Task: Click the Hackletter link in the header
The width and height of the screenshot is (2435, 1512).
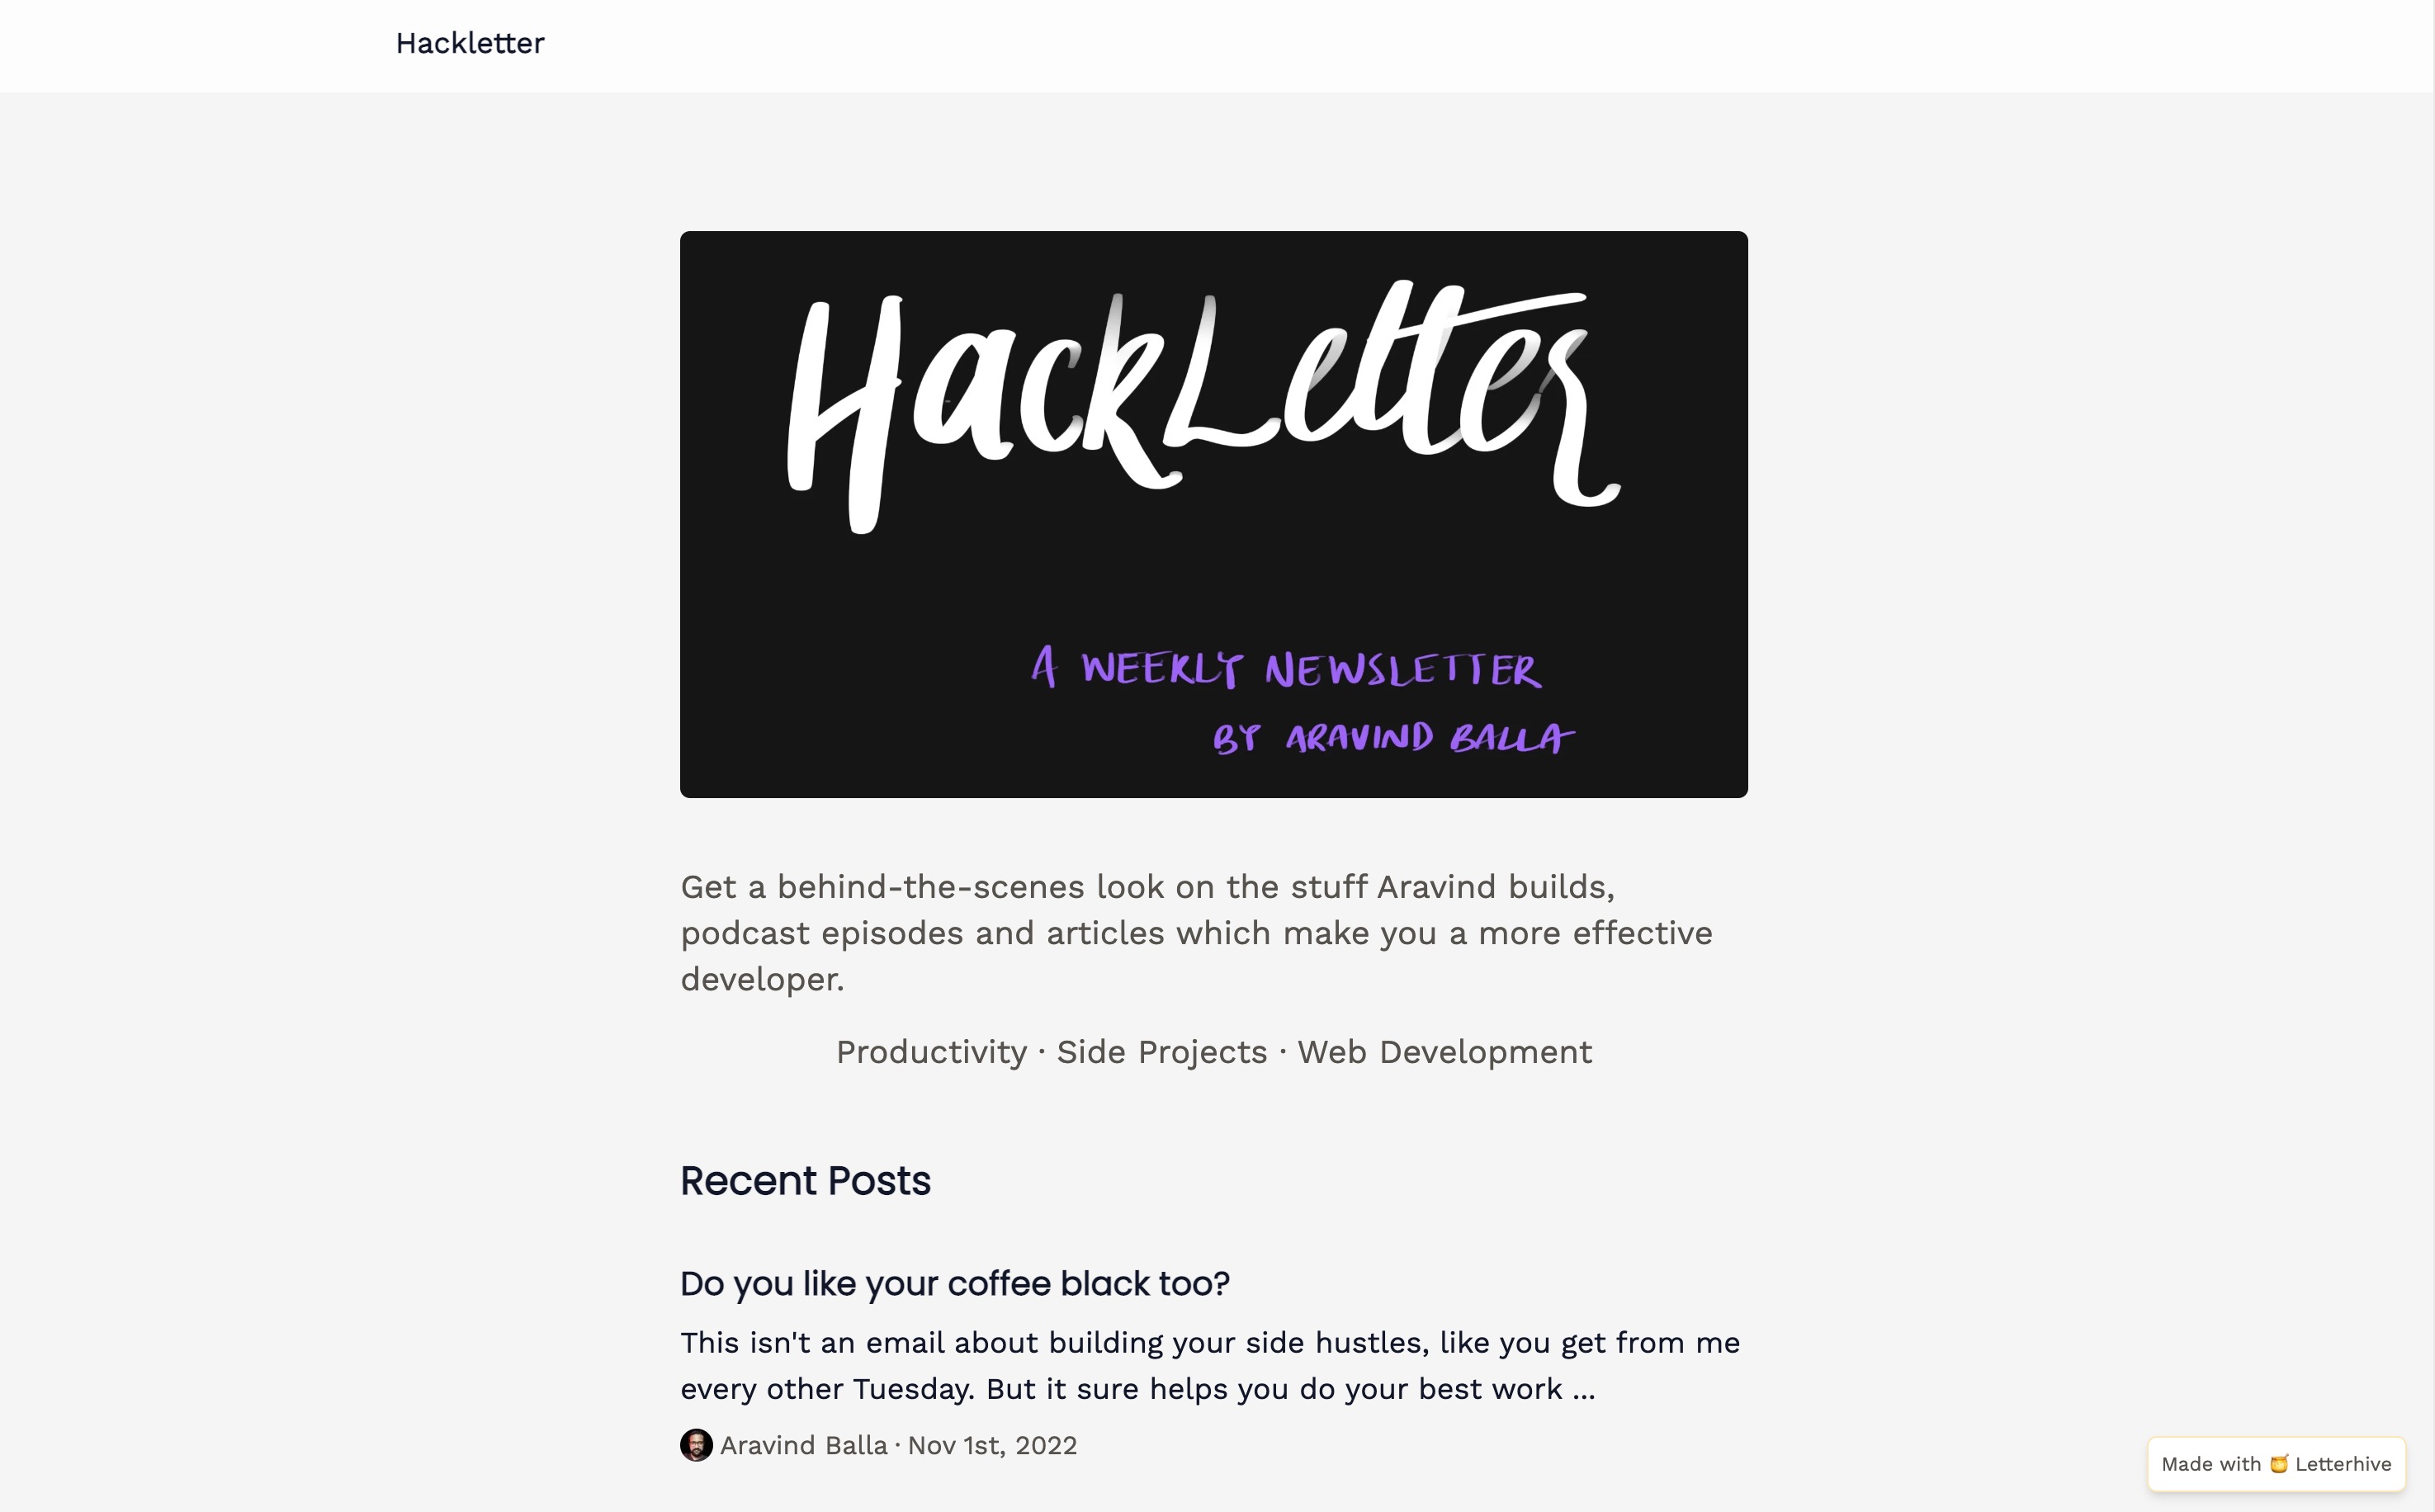Action: coord(469,43)
